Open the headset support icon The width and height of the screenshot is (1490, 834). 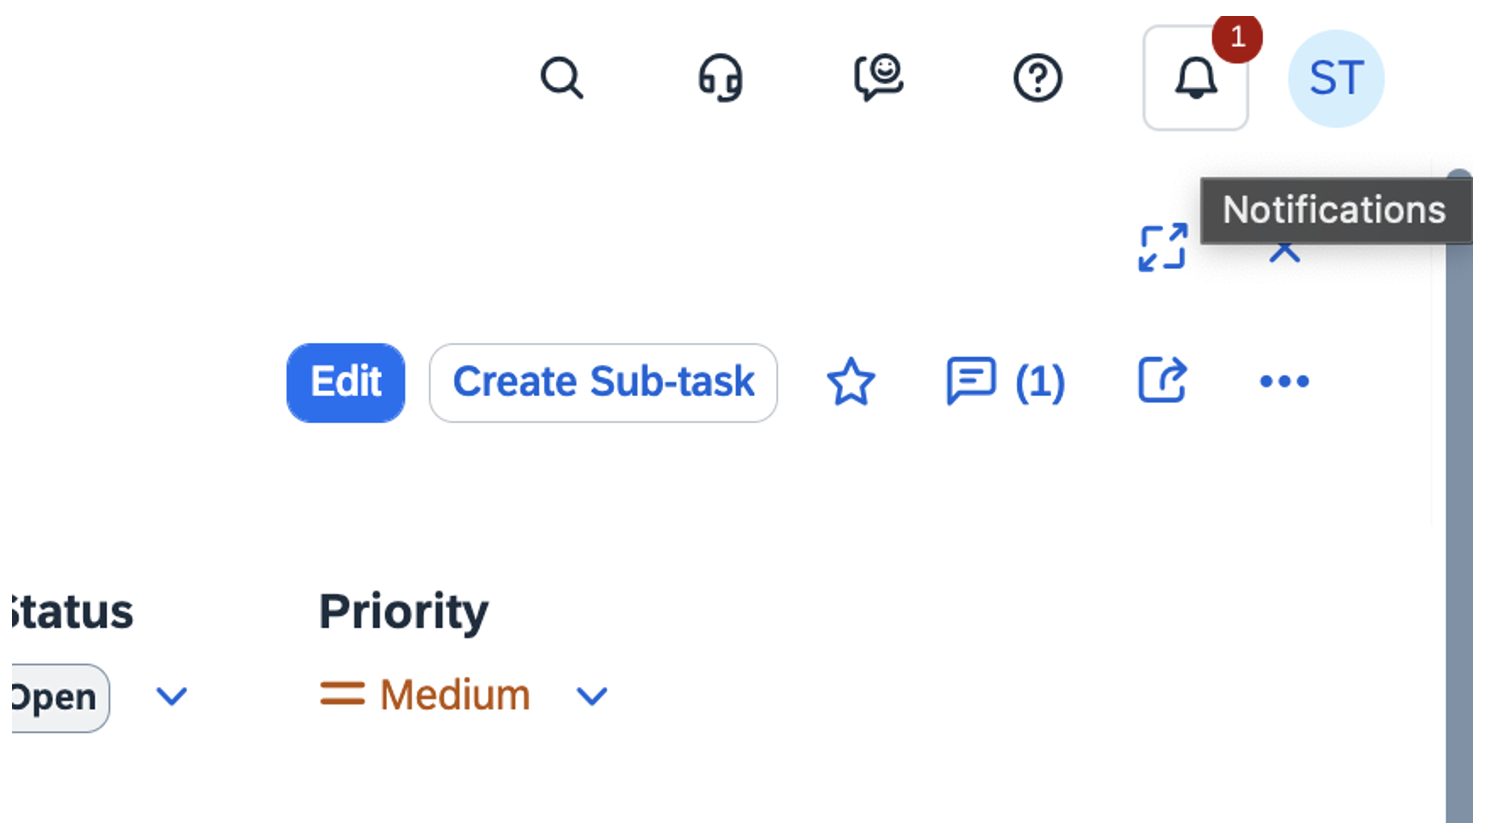click(720, 78)
